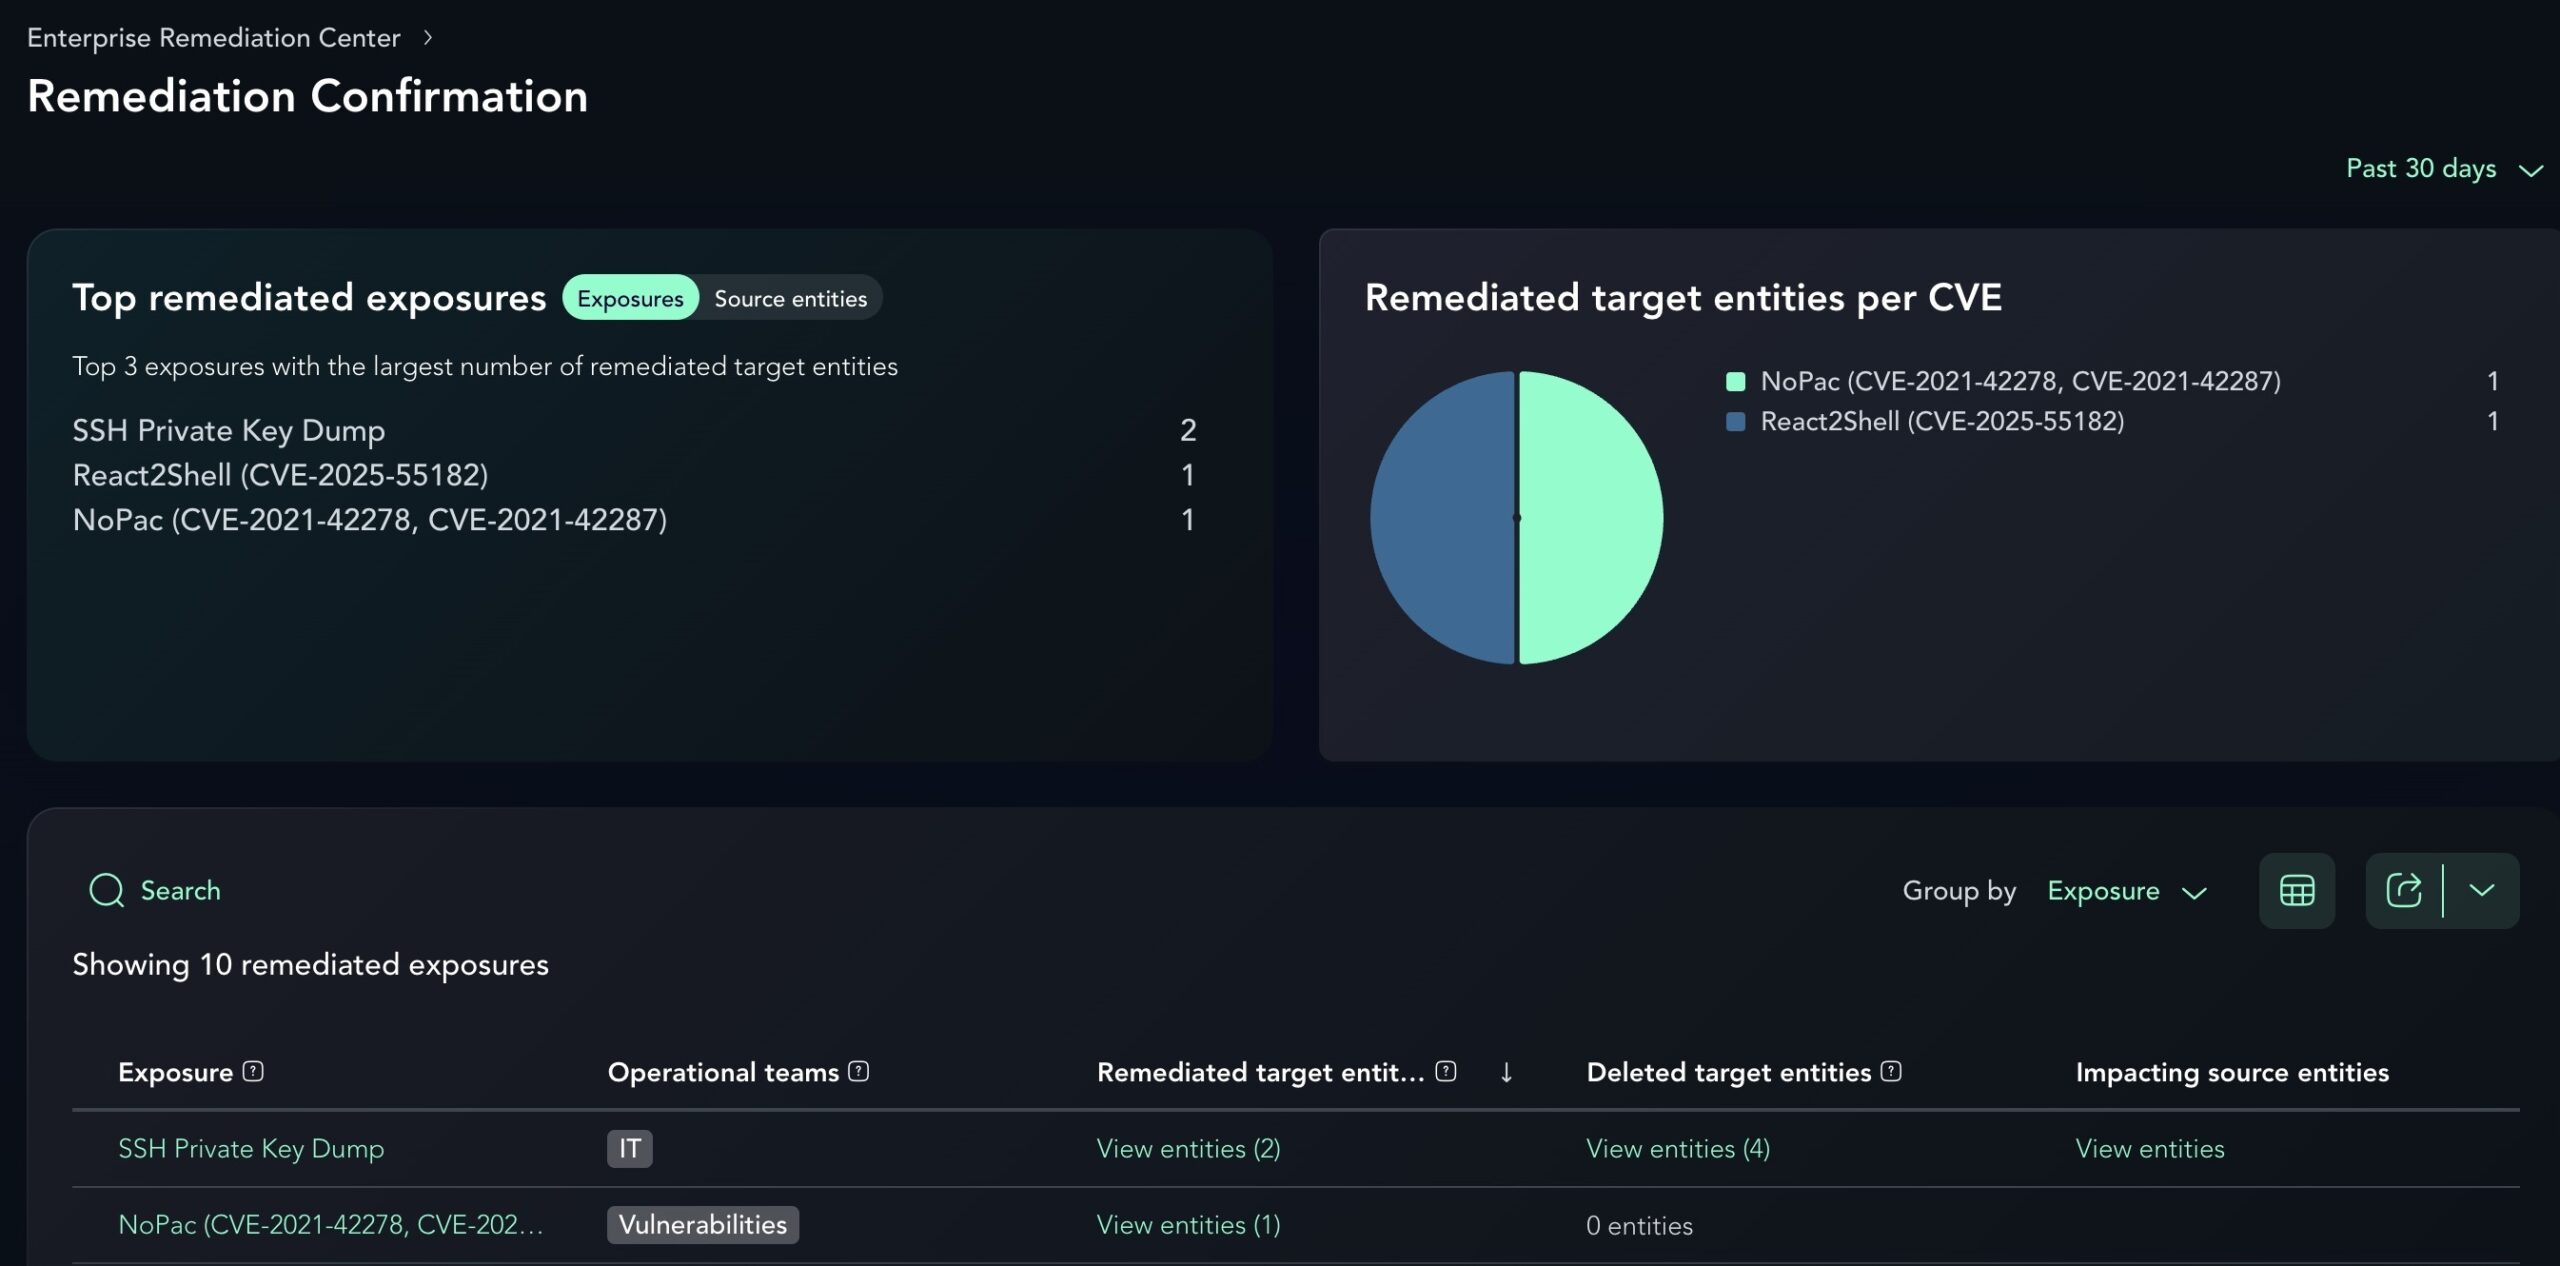
Task: Click help icon beside Remediated target entities
Action: [1445, 1071]
